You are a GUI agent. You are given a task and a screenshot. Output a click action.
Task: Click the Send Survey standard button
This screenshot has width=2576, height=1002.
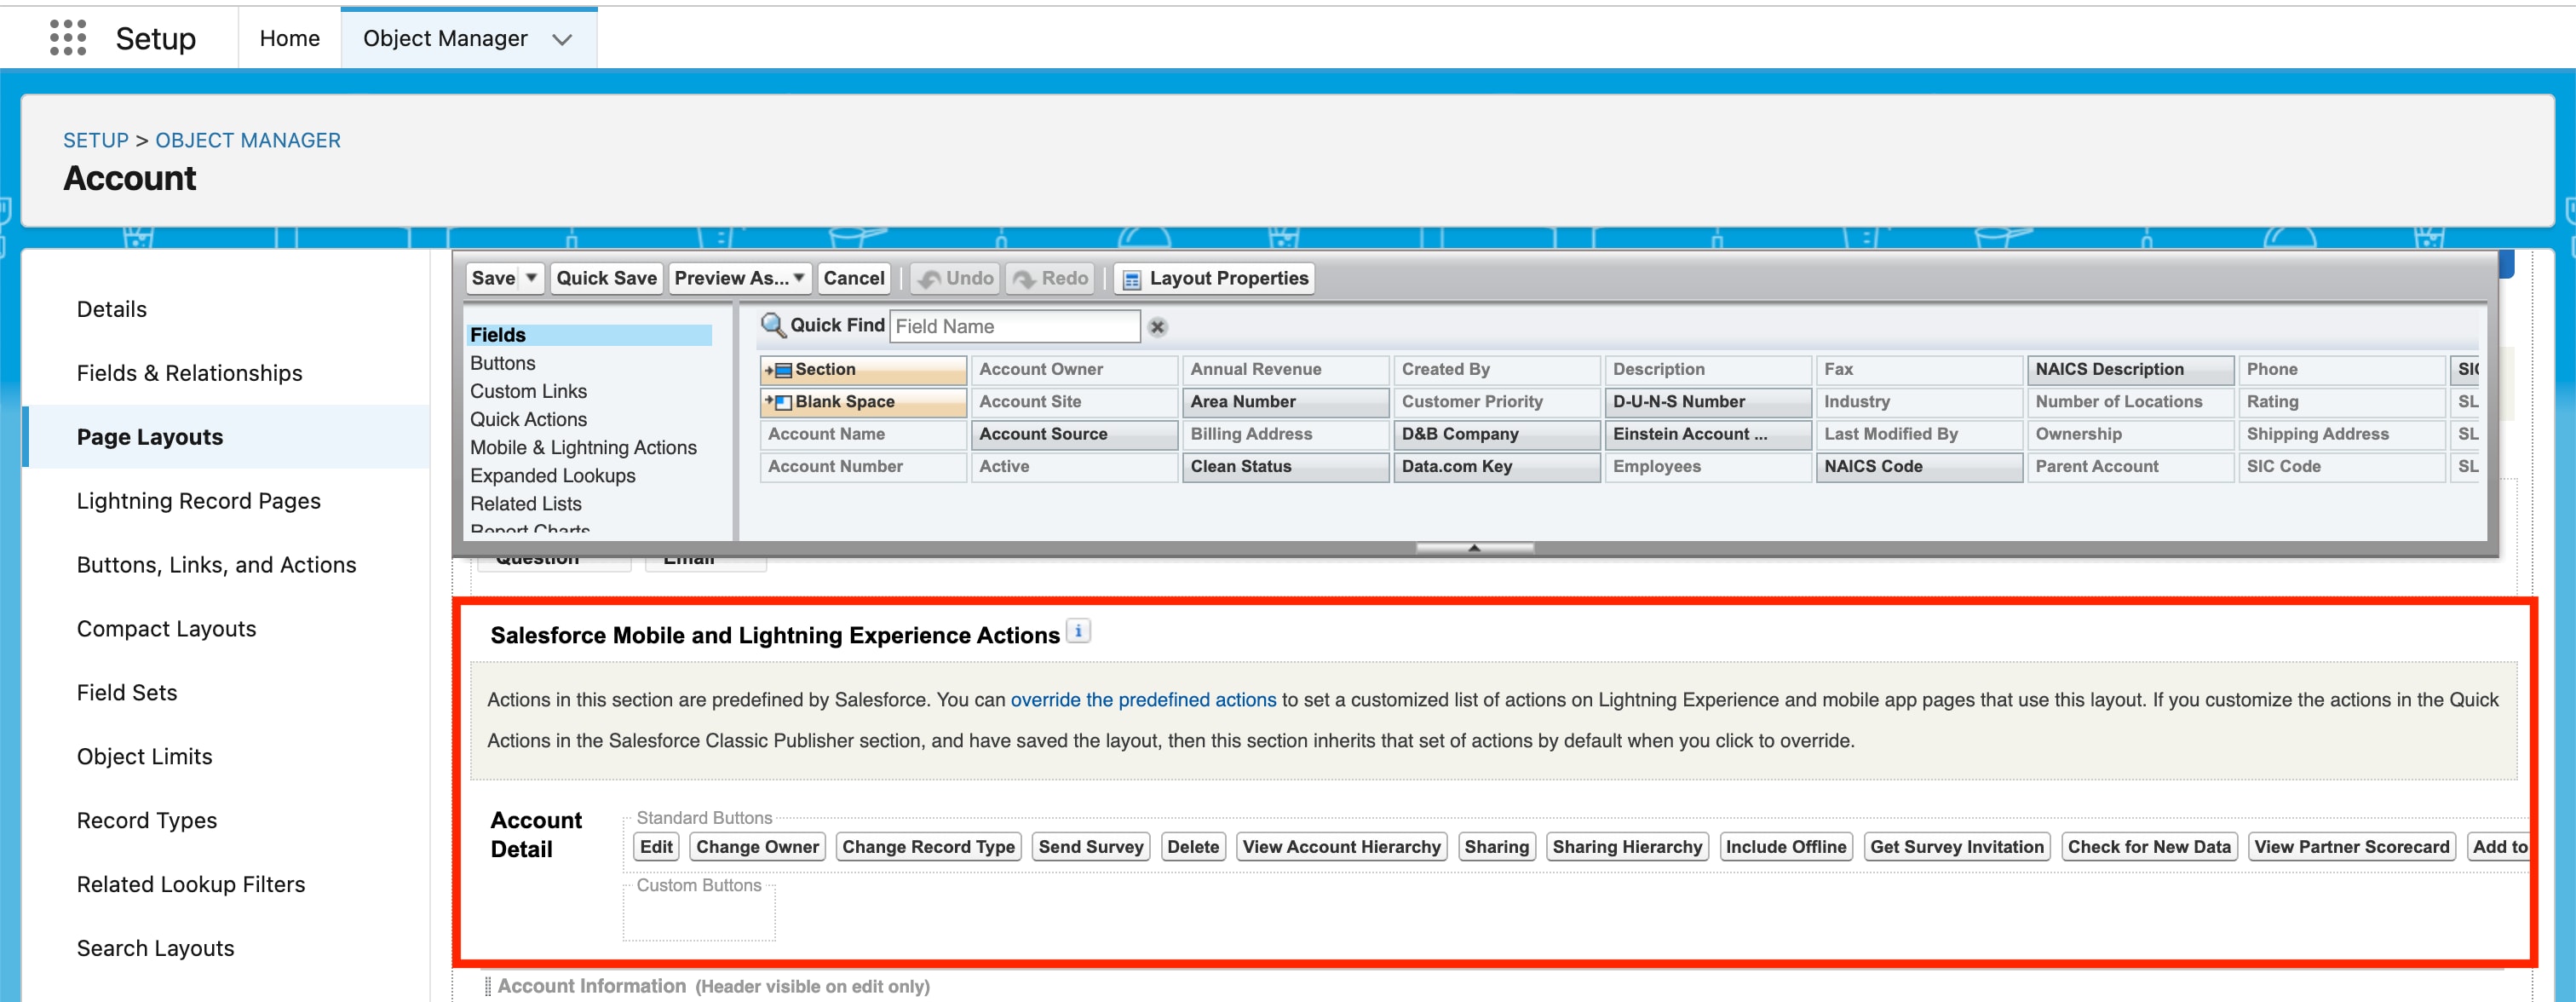point(1091,847)
